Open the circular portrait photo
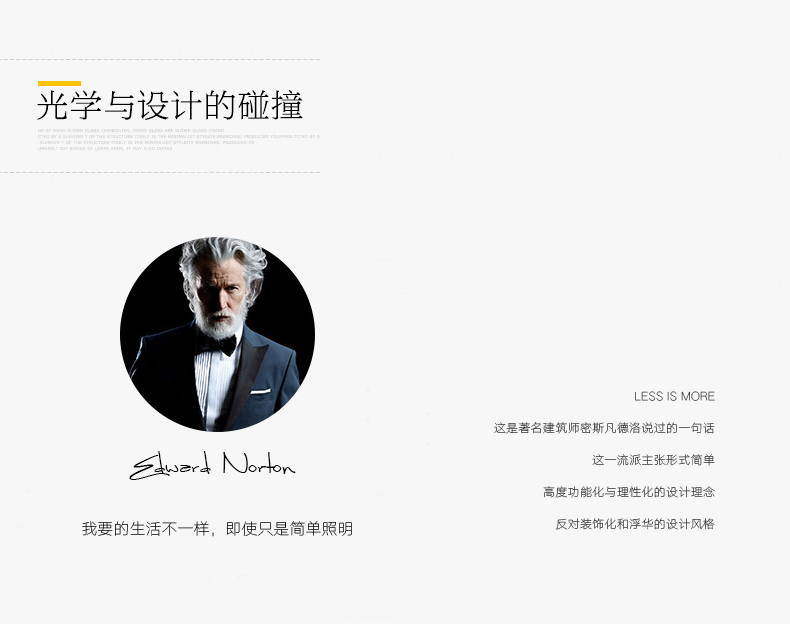Screen dimensions: 790x624 pyautogui.click(x=218, y=334)
